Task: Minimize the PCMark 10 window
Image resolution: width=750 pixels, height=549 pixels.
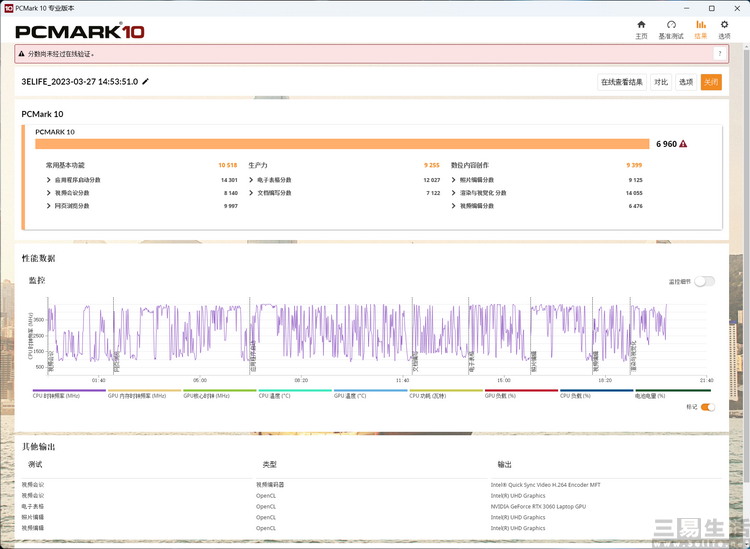Action: coord(687,8)
